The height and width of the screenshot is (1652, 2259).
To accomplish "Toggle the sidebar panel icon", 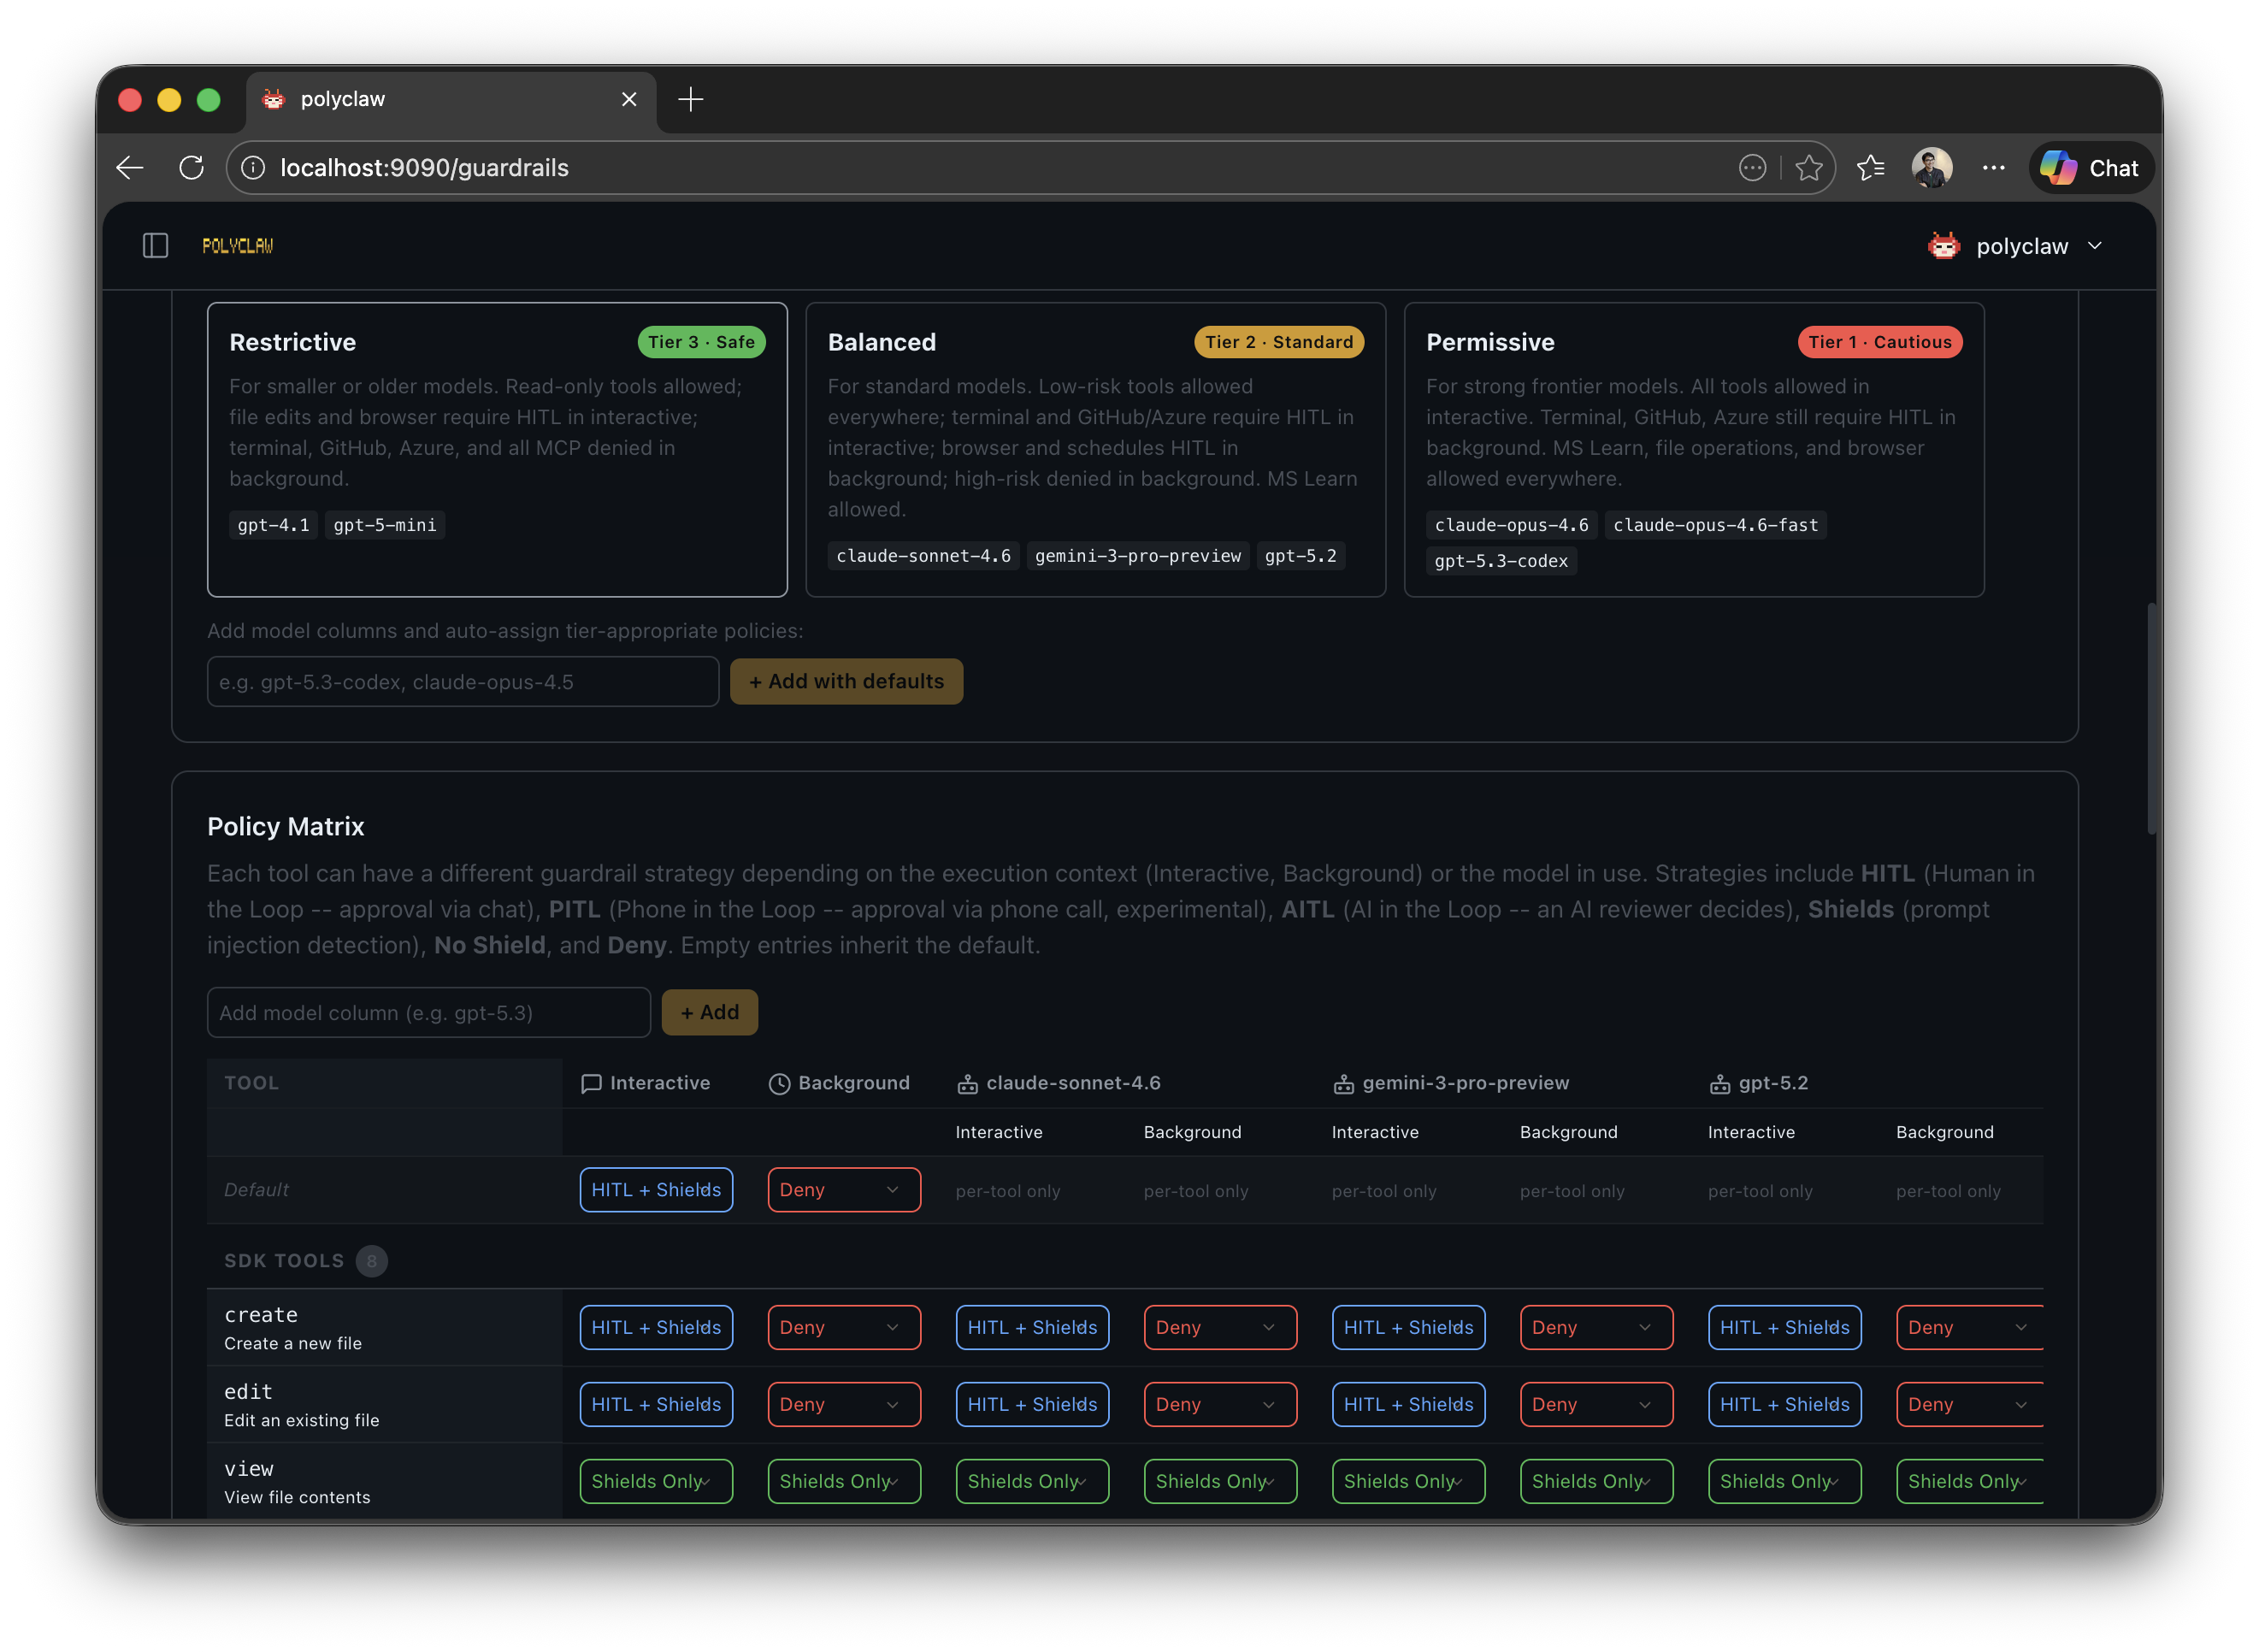I will point(155,246).
